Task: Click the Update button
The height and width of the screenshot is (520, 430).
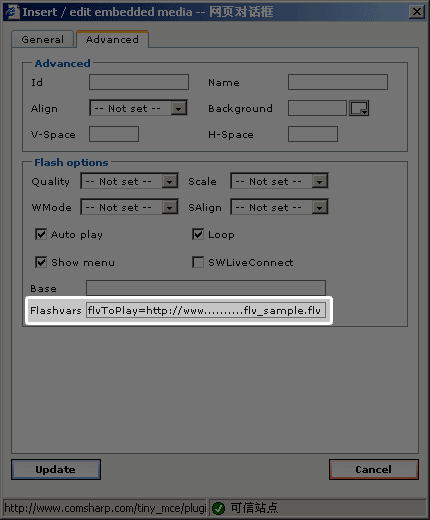Action: click(56, 469)
